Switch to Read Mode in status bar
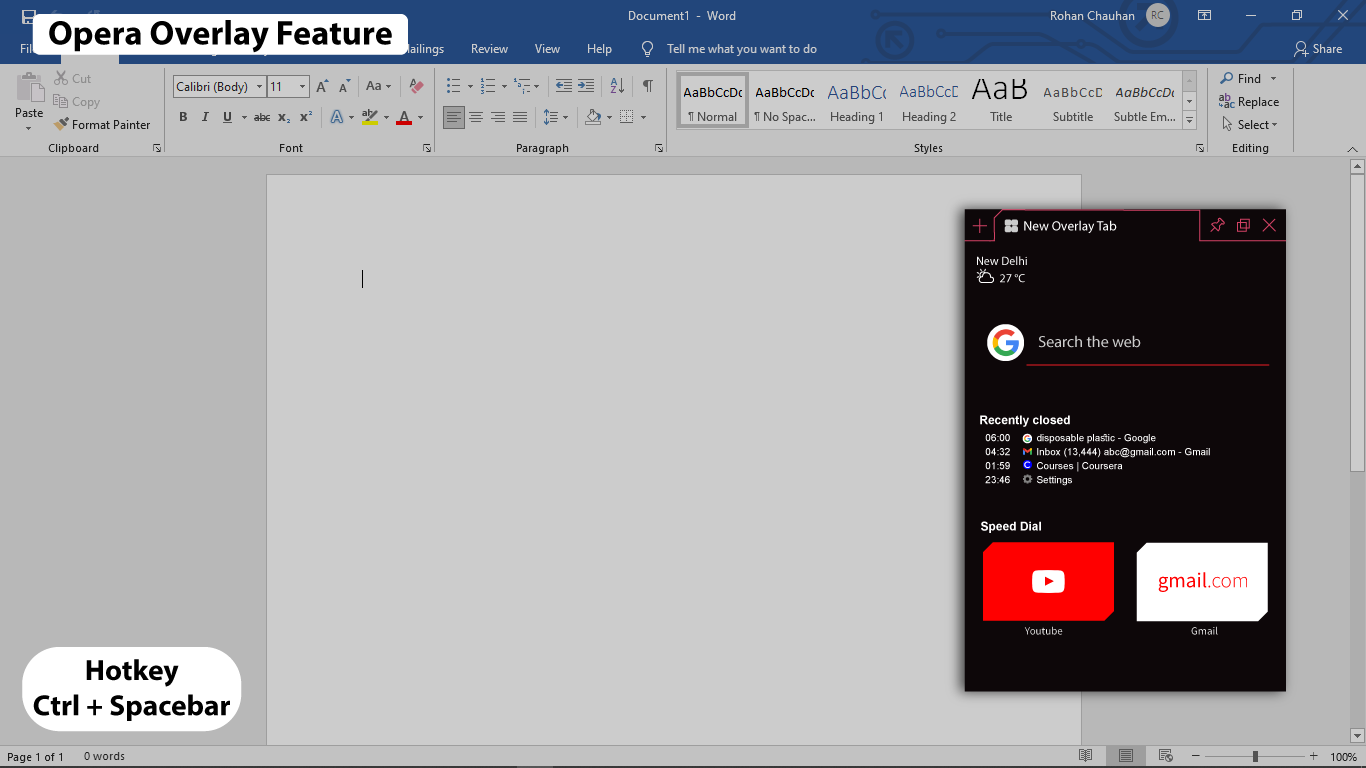The height and width of the screenshot is (768, 1366). click(x=1086, y=756)
